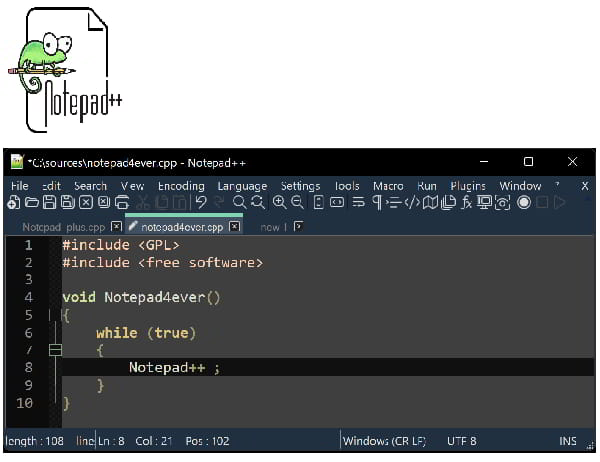
Task: Toggle the file monitoring eye icon
Action: [x=502, y=202]
